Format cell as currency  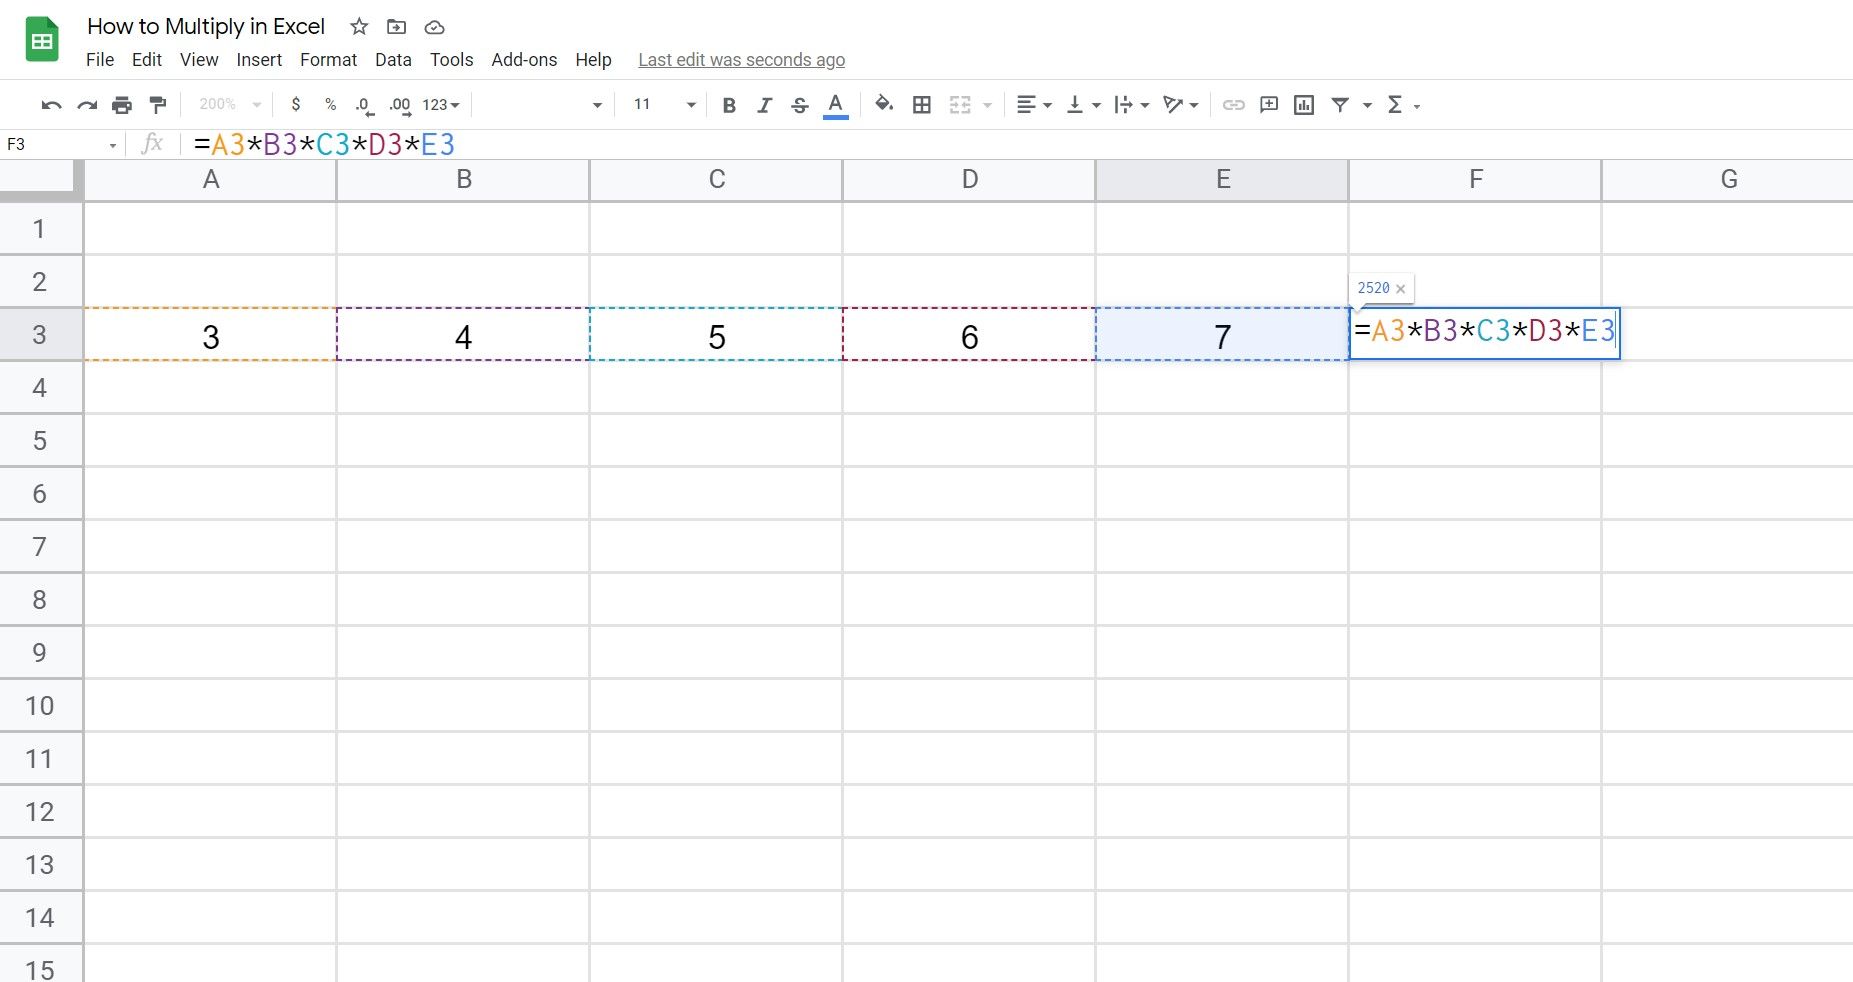pyautogui.click(x=295, y=105)
